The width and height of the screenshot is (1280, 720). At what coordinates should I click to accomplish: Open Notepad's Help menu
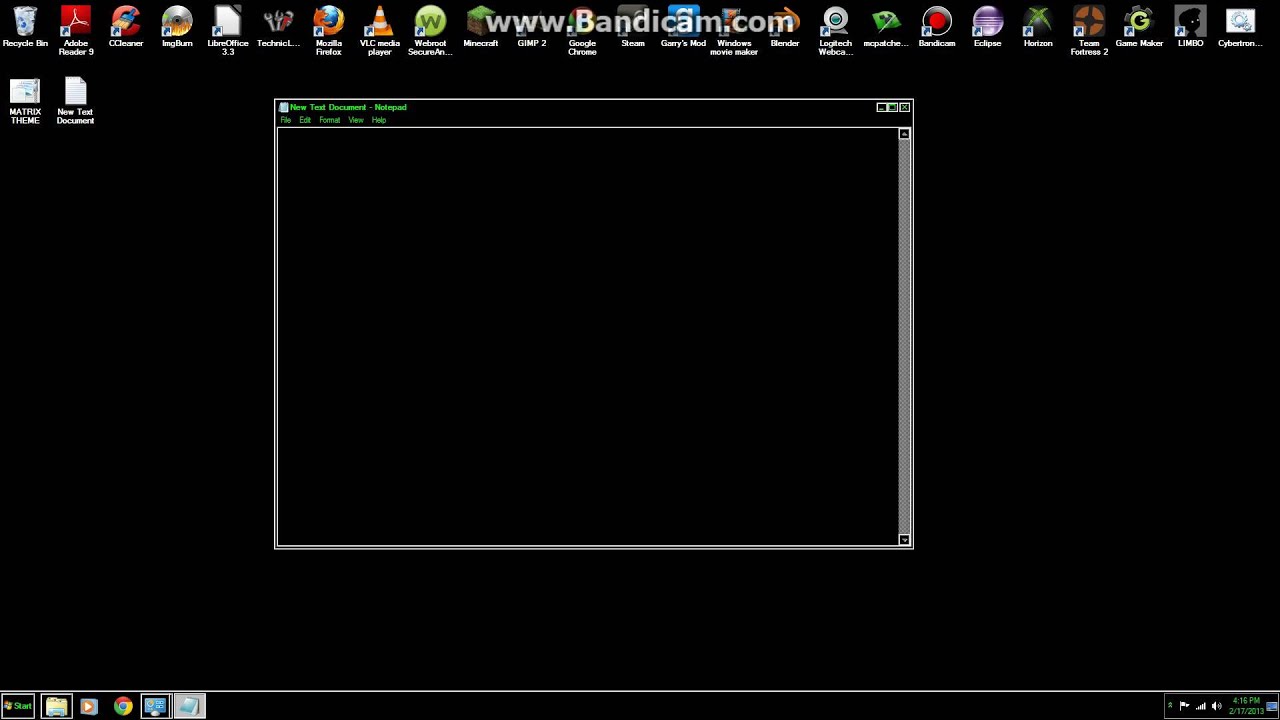379,120
